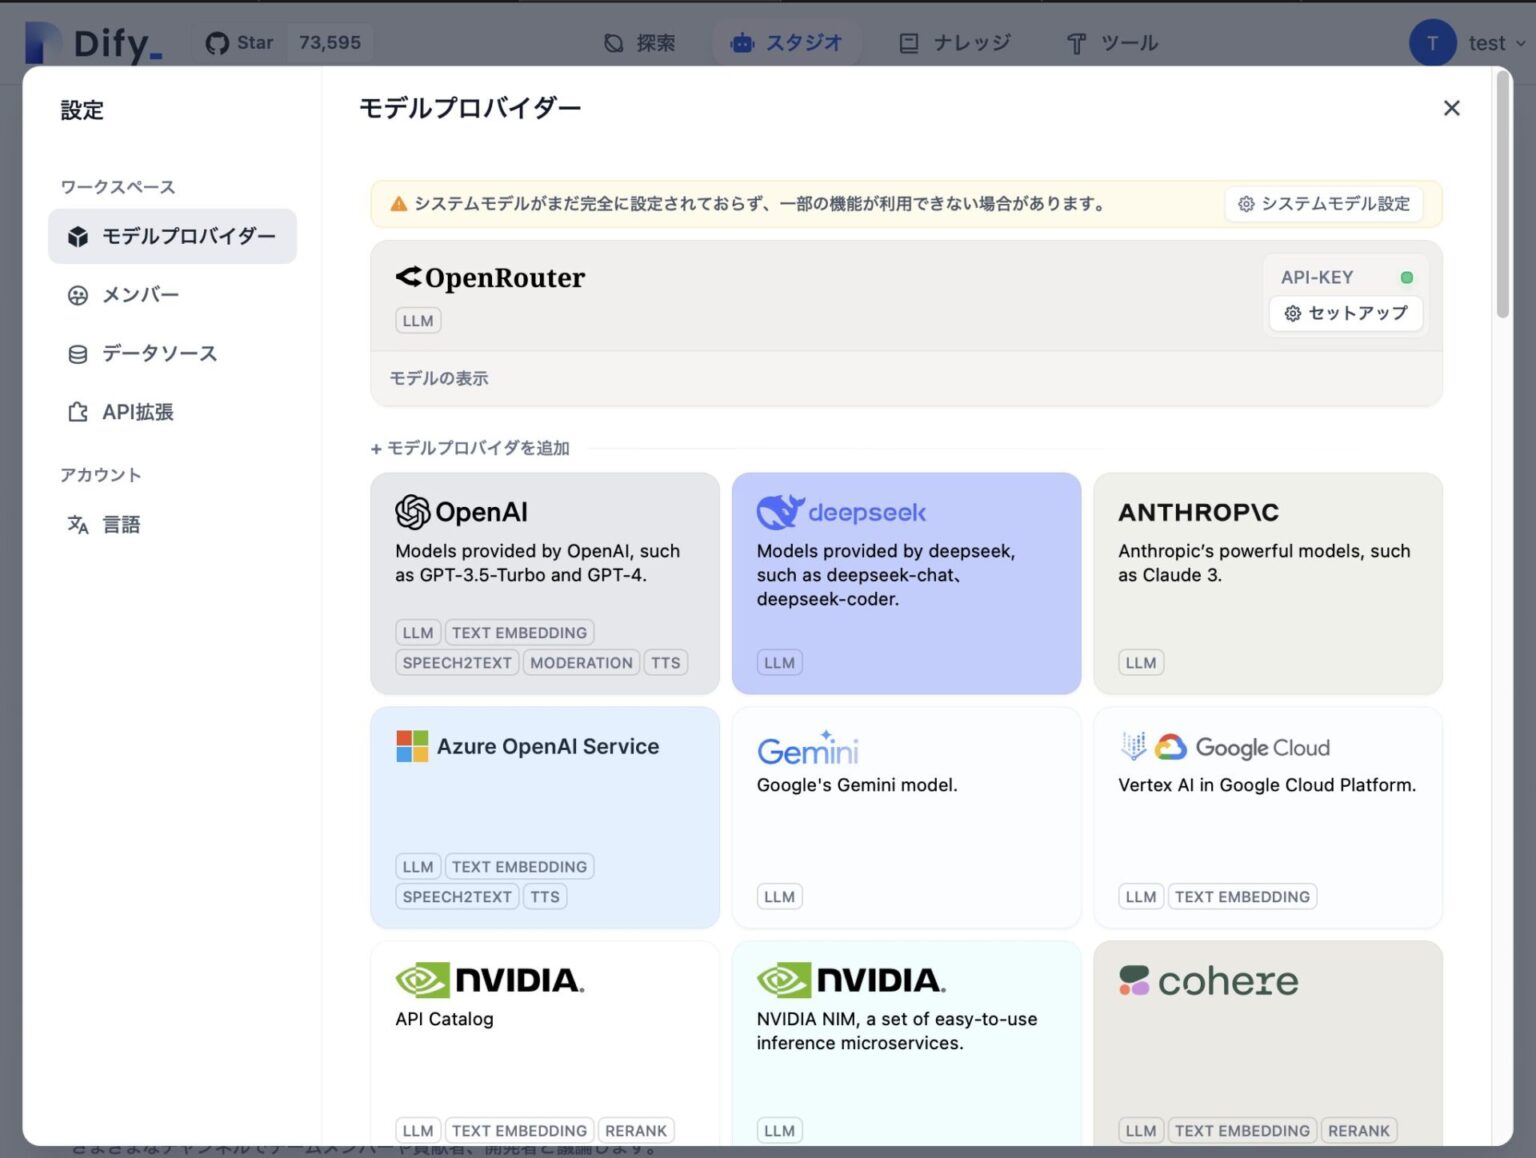Click the OpenAI logo on its provider card

click(412, 511)
